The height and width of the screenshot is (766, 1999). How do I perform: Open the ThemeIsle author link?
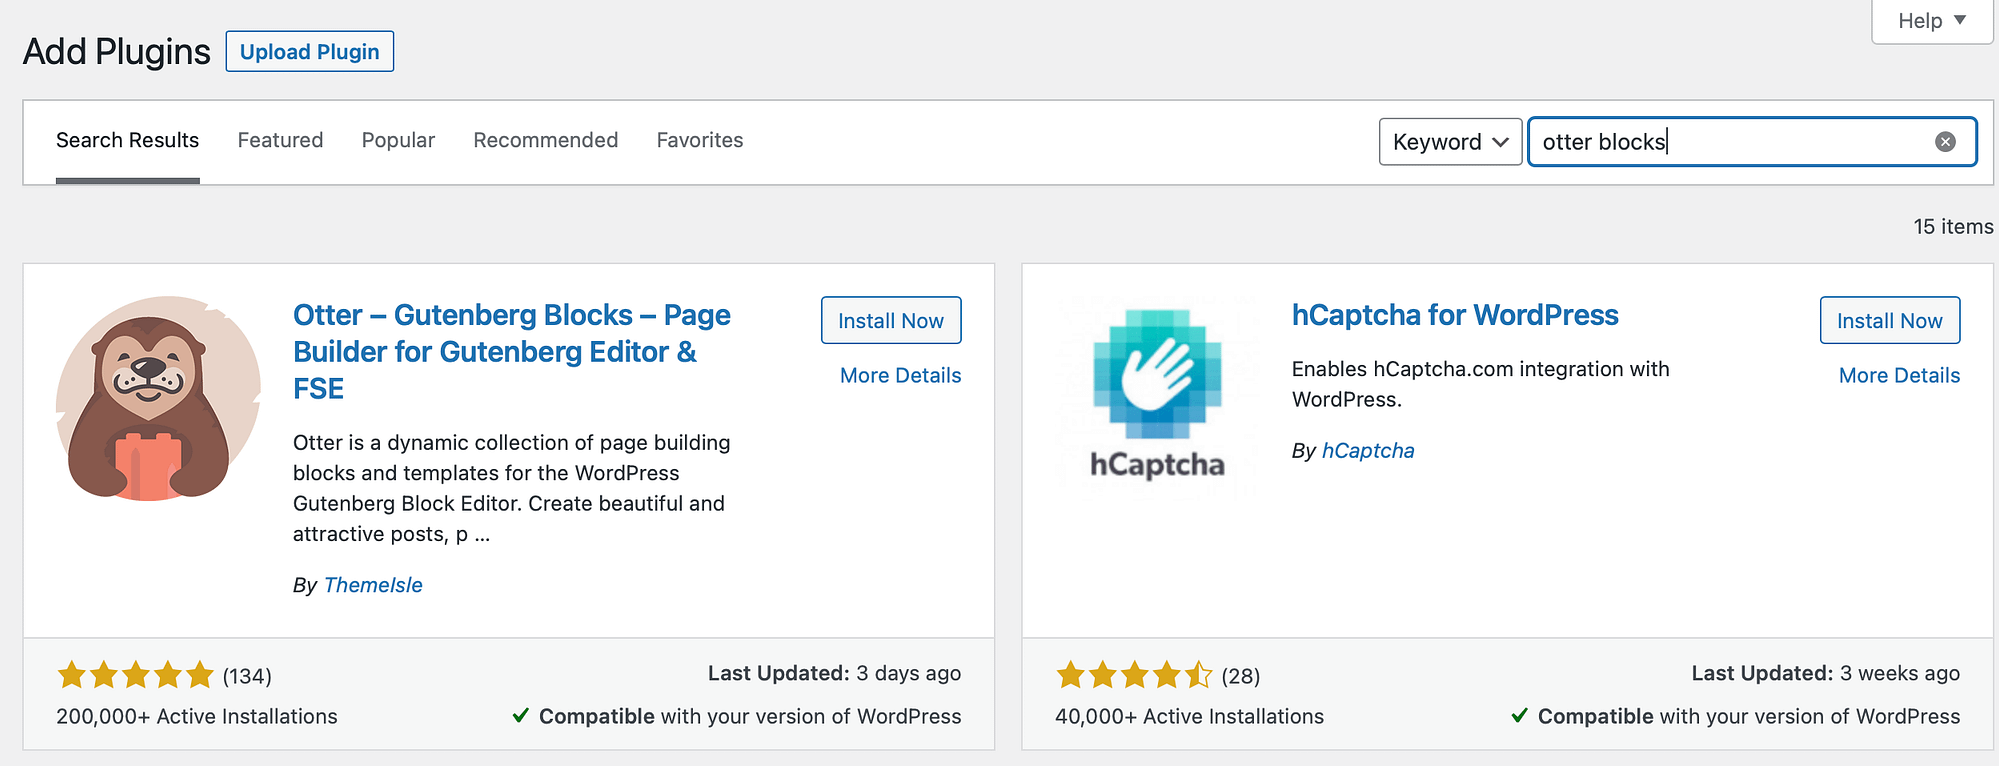click(373, 585)
